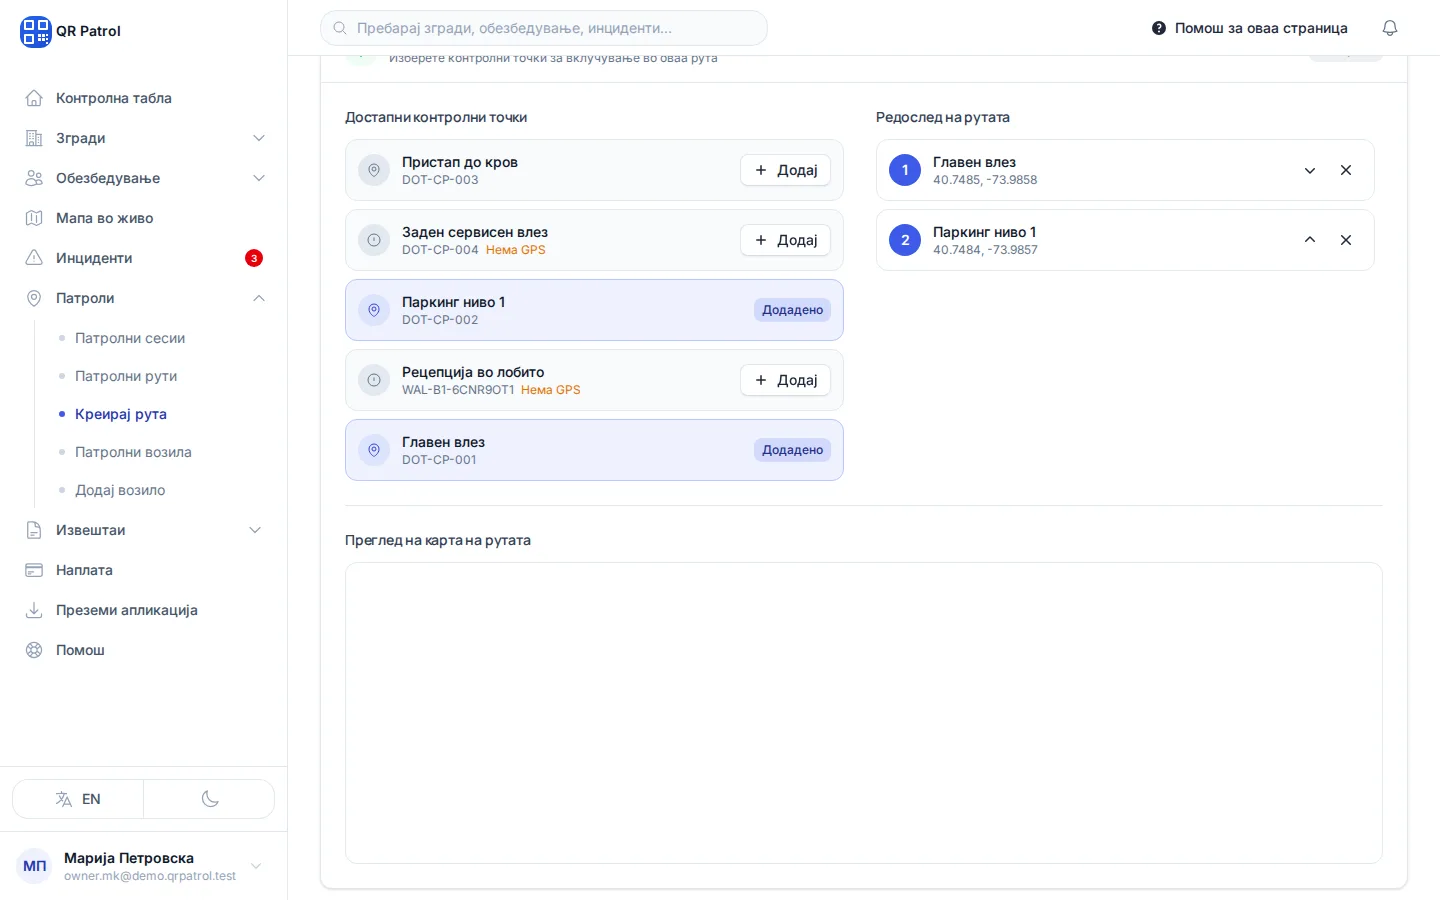Click the step number 2 route badge
Viewport: 1440px width, 900px height.
[x=905, y=240]
